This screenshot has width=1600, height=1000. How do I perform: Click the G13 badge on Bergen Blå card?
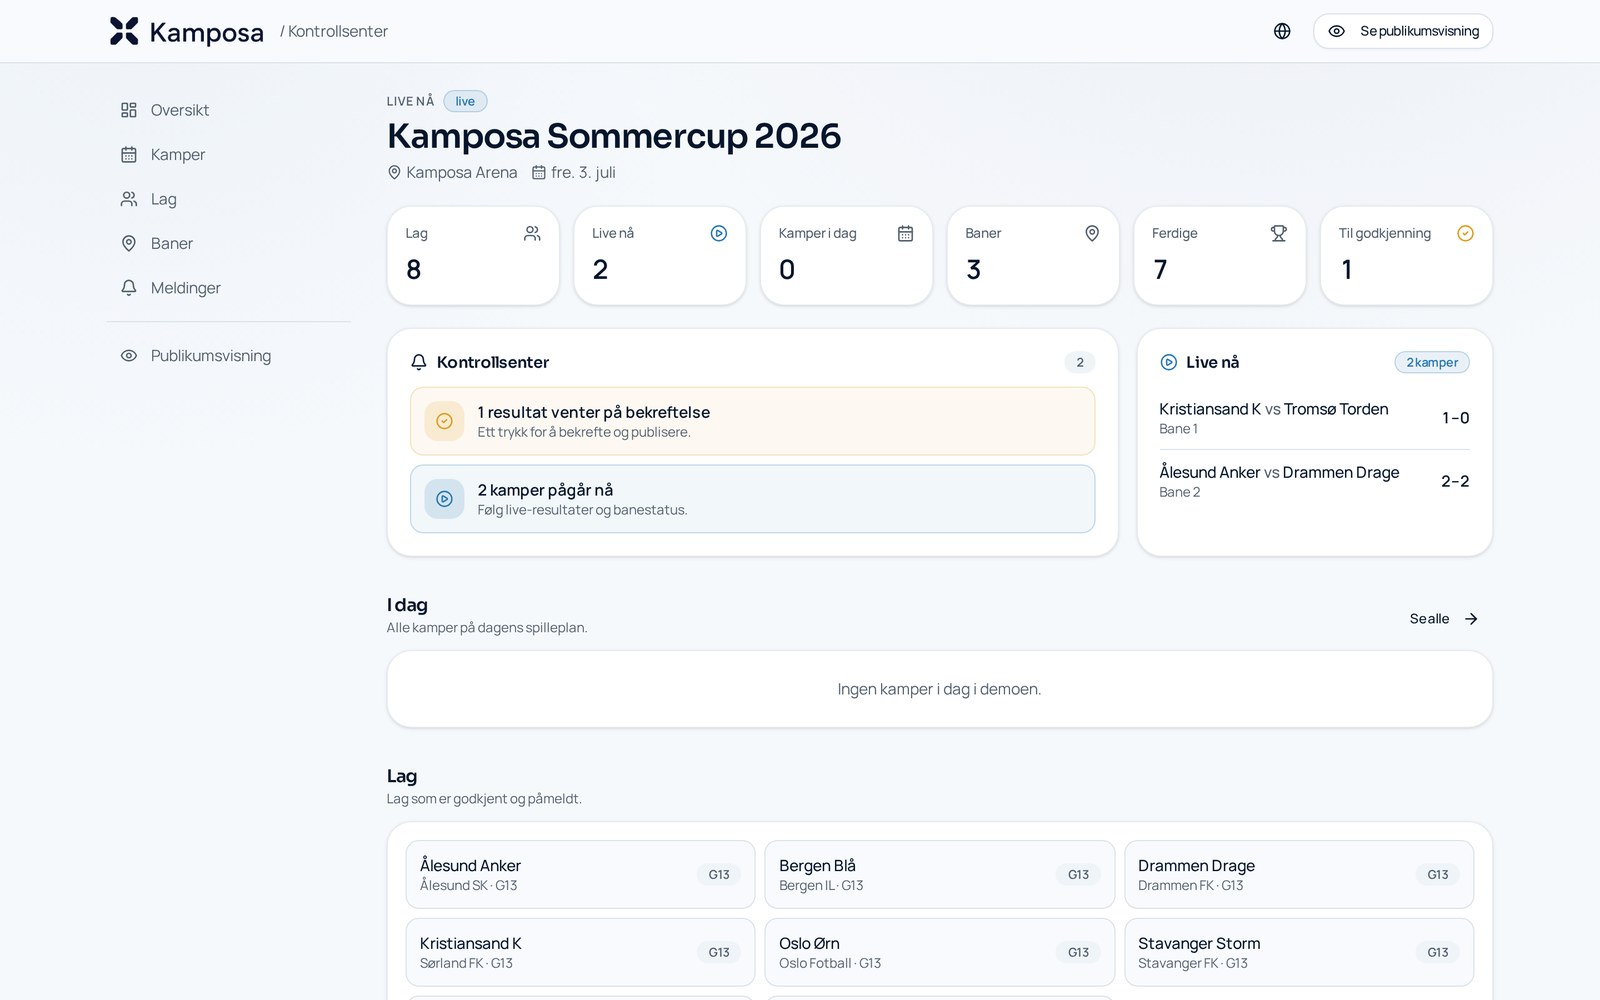[1078, 875]
